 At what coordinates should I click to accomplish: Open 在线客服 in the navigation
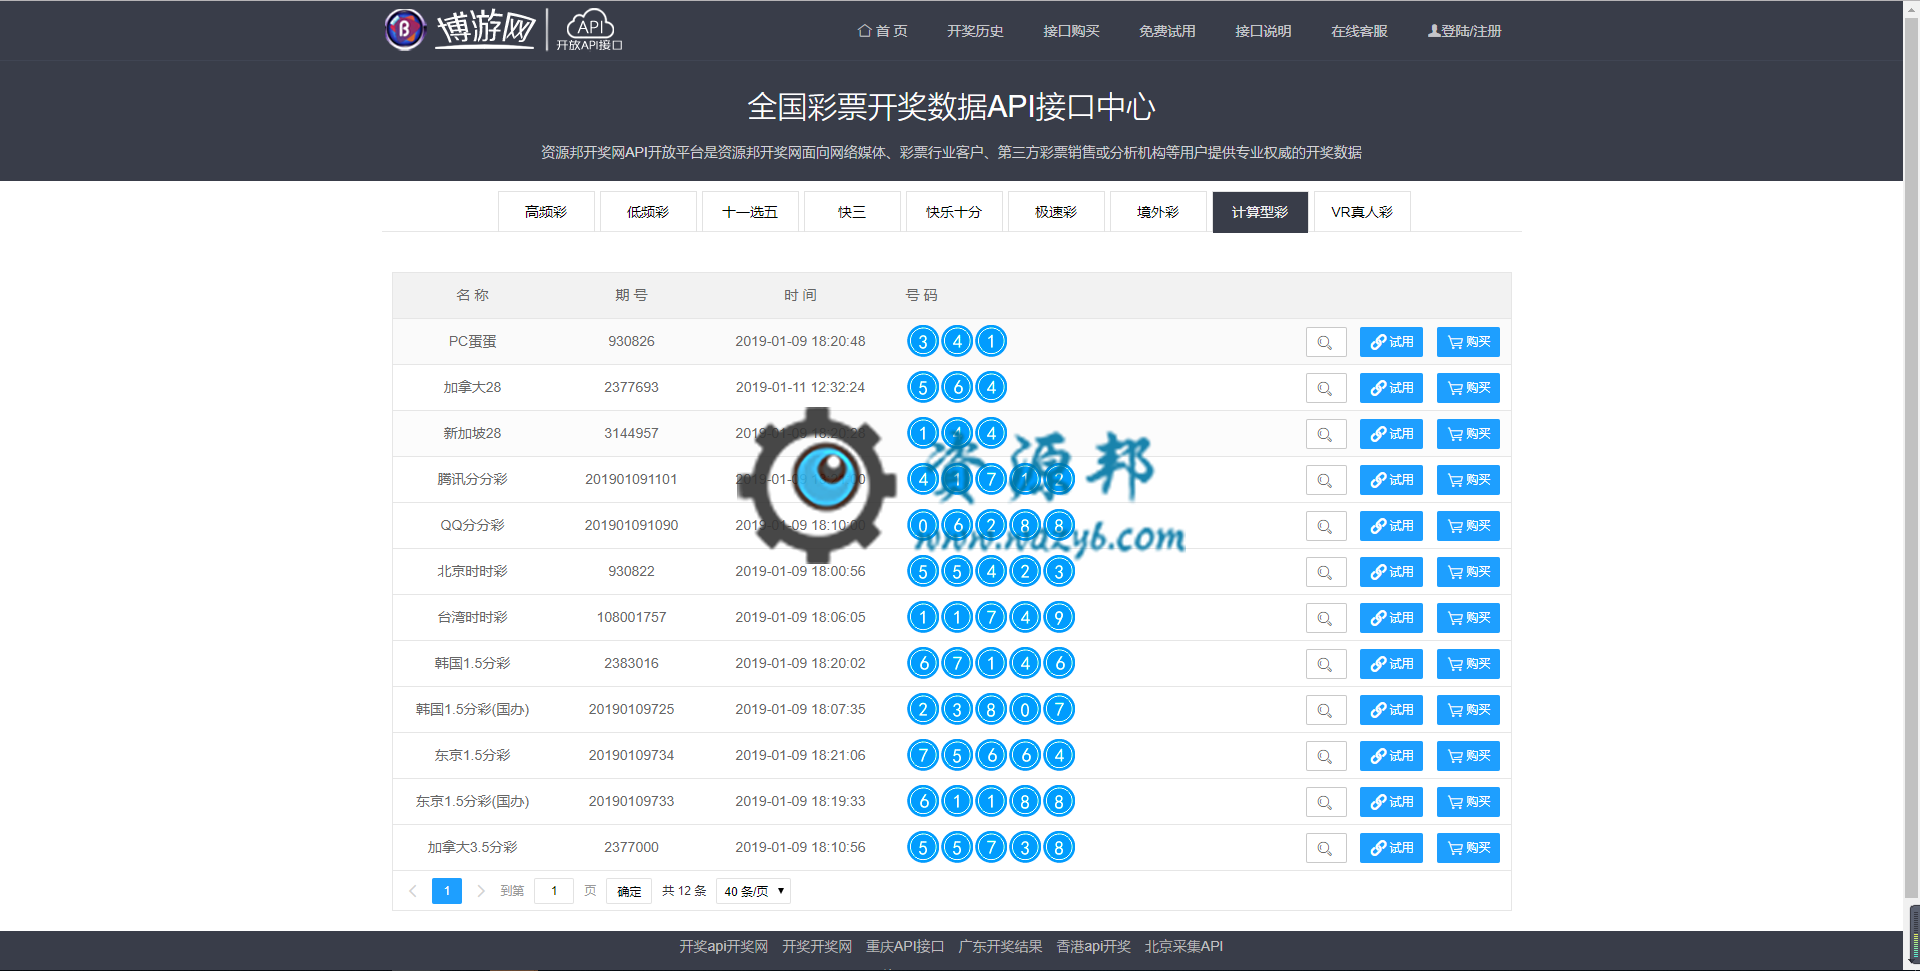(x=1359, y=31)
